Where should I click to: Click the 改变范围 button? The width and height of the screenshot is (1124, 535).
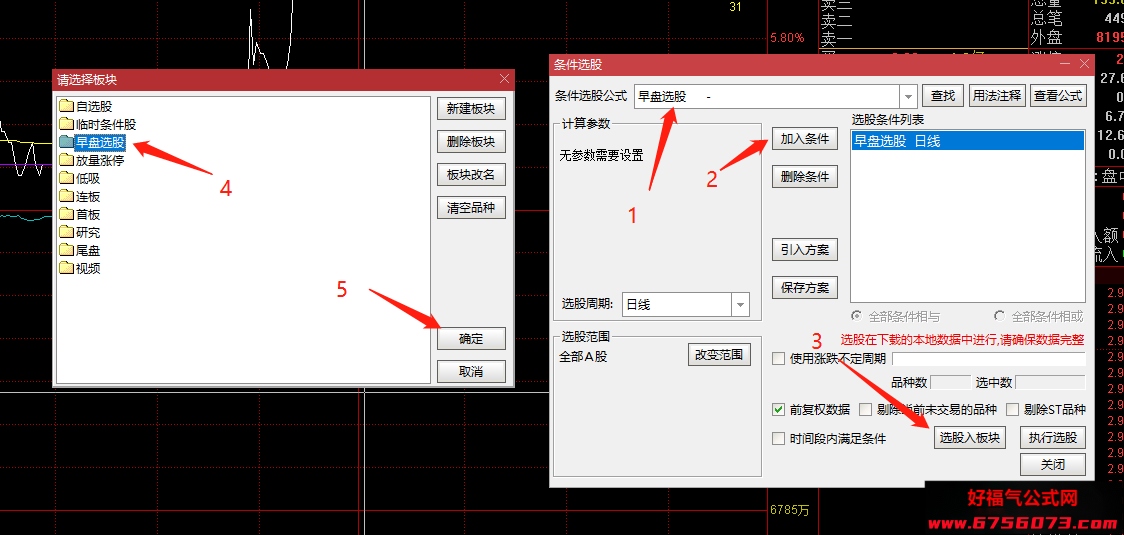tap(719, 355)
